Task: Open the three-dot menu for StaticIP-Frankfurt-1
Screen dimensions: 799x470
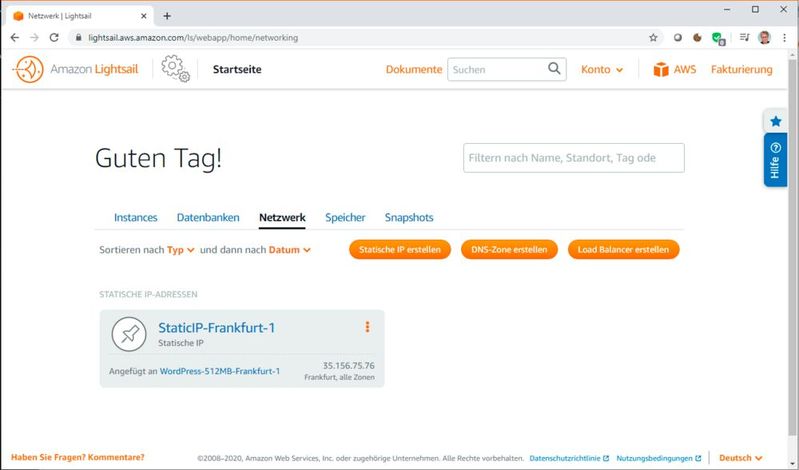Action: 367,327
